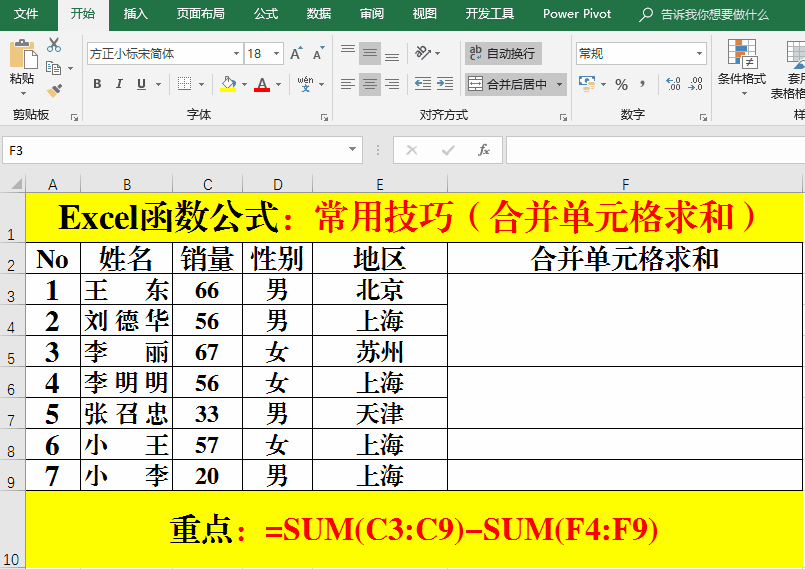Click the Increase Decimal icon

coord(672,85)
